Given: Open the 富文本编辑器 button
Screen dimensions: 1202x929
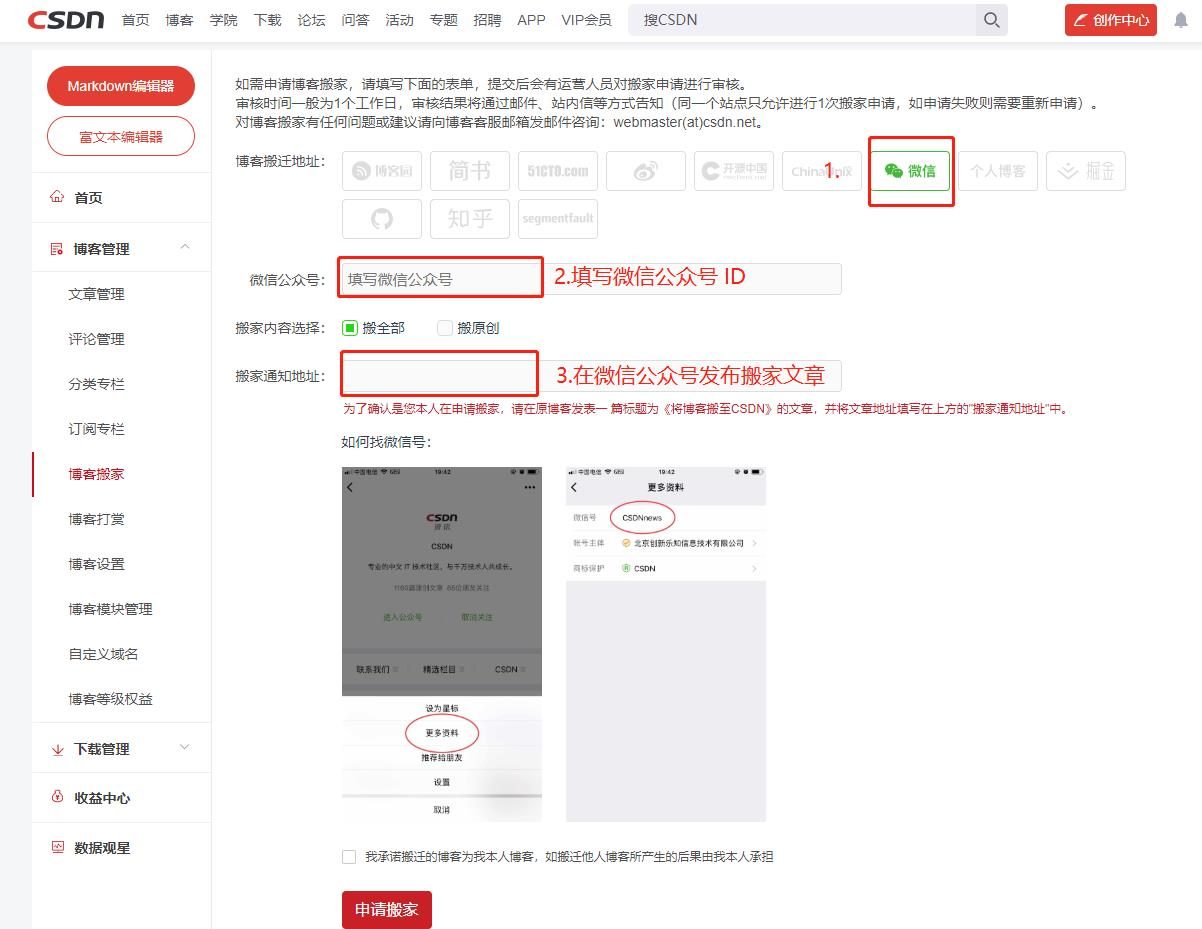Looking at the screenshot, I should [121, 137].
